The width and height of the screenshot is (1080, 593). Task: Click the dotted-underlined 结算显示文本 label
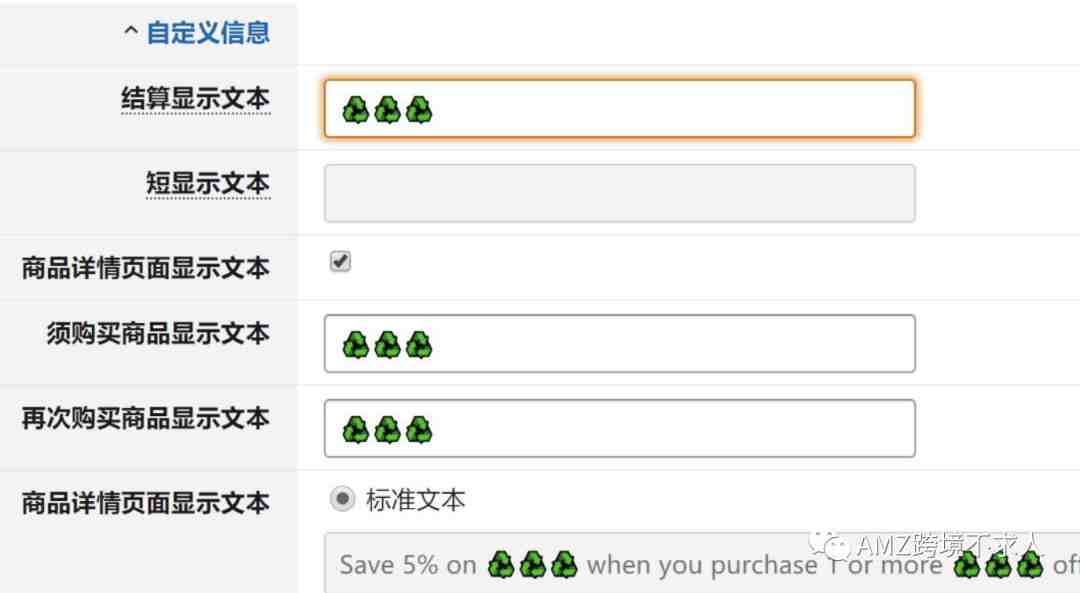(196, 98)
